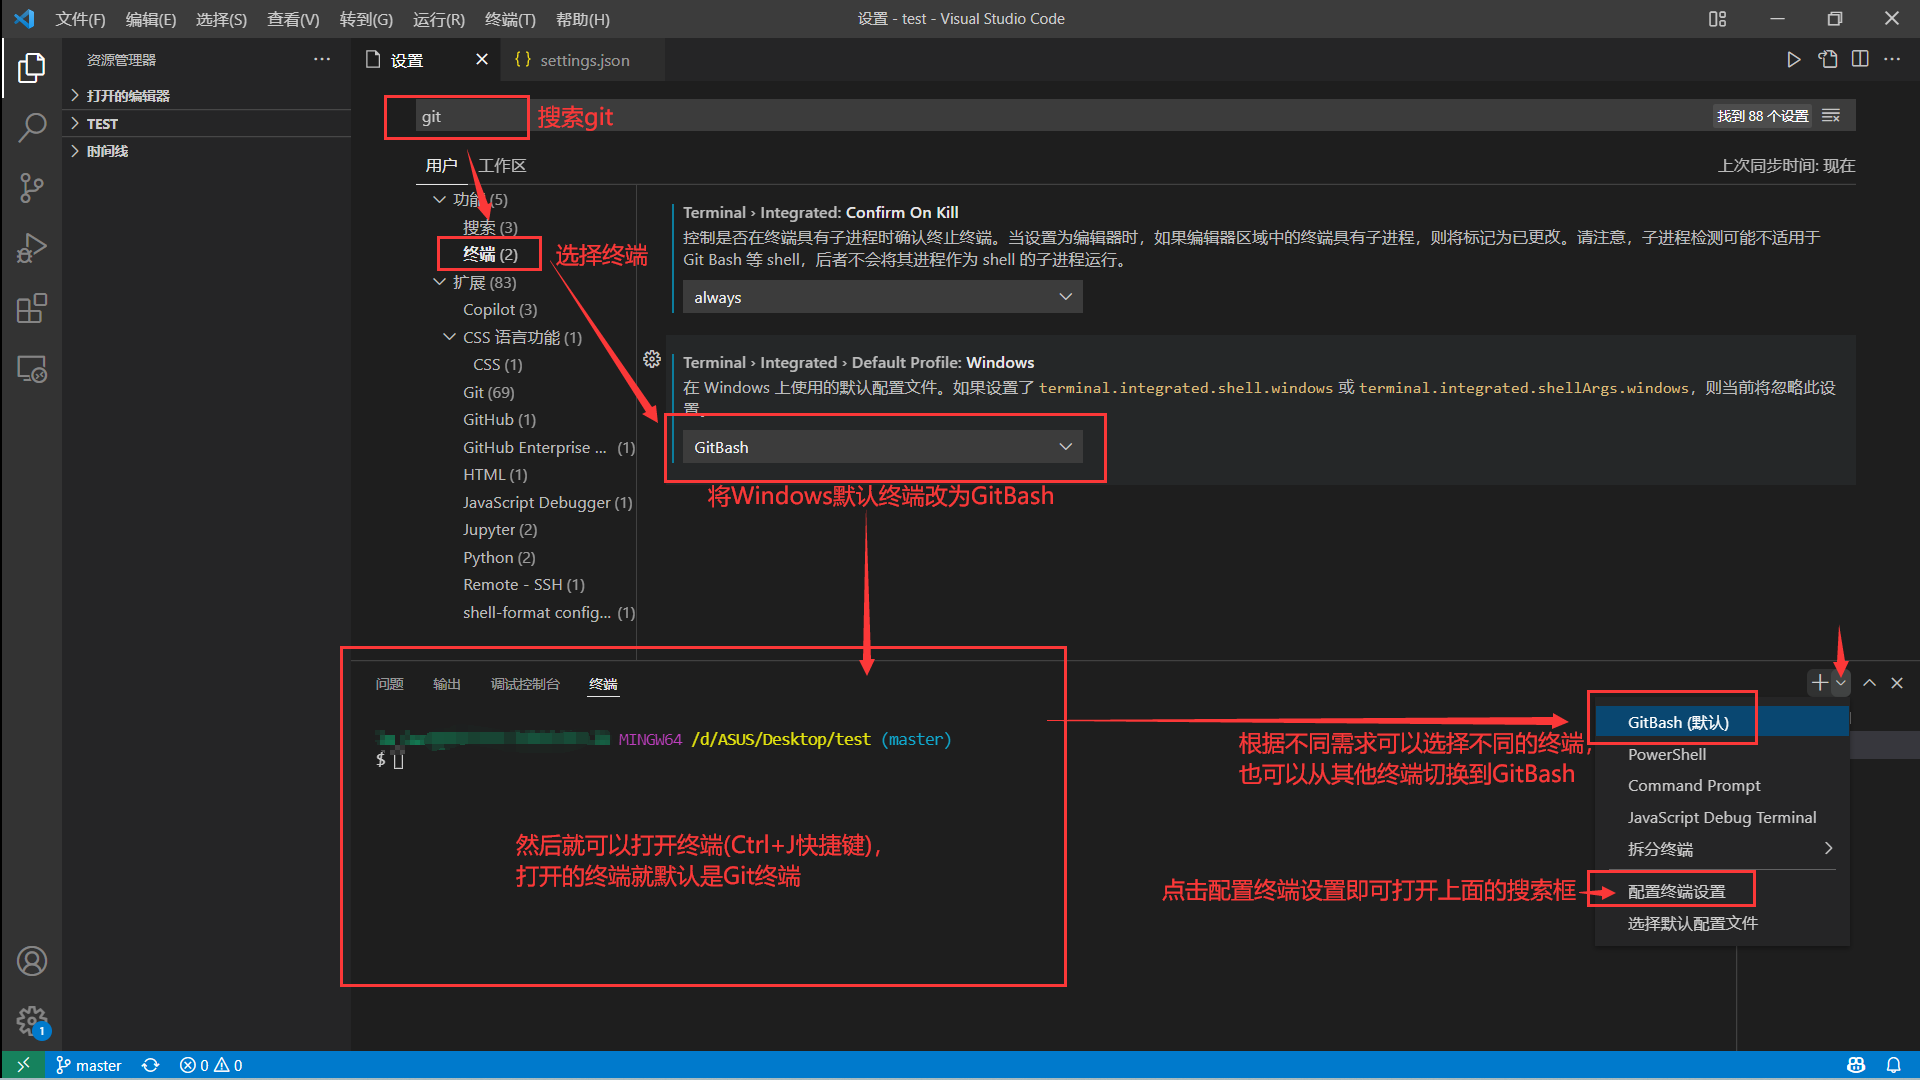1920x1080 pixels.
Task: Click 选择默认配置文件 menu entry
Action: tap(1722, 923)
